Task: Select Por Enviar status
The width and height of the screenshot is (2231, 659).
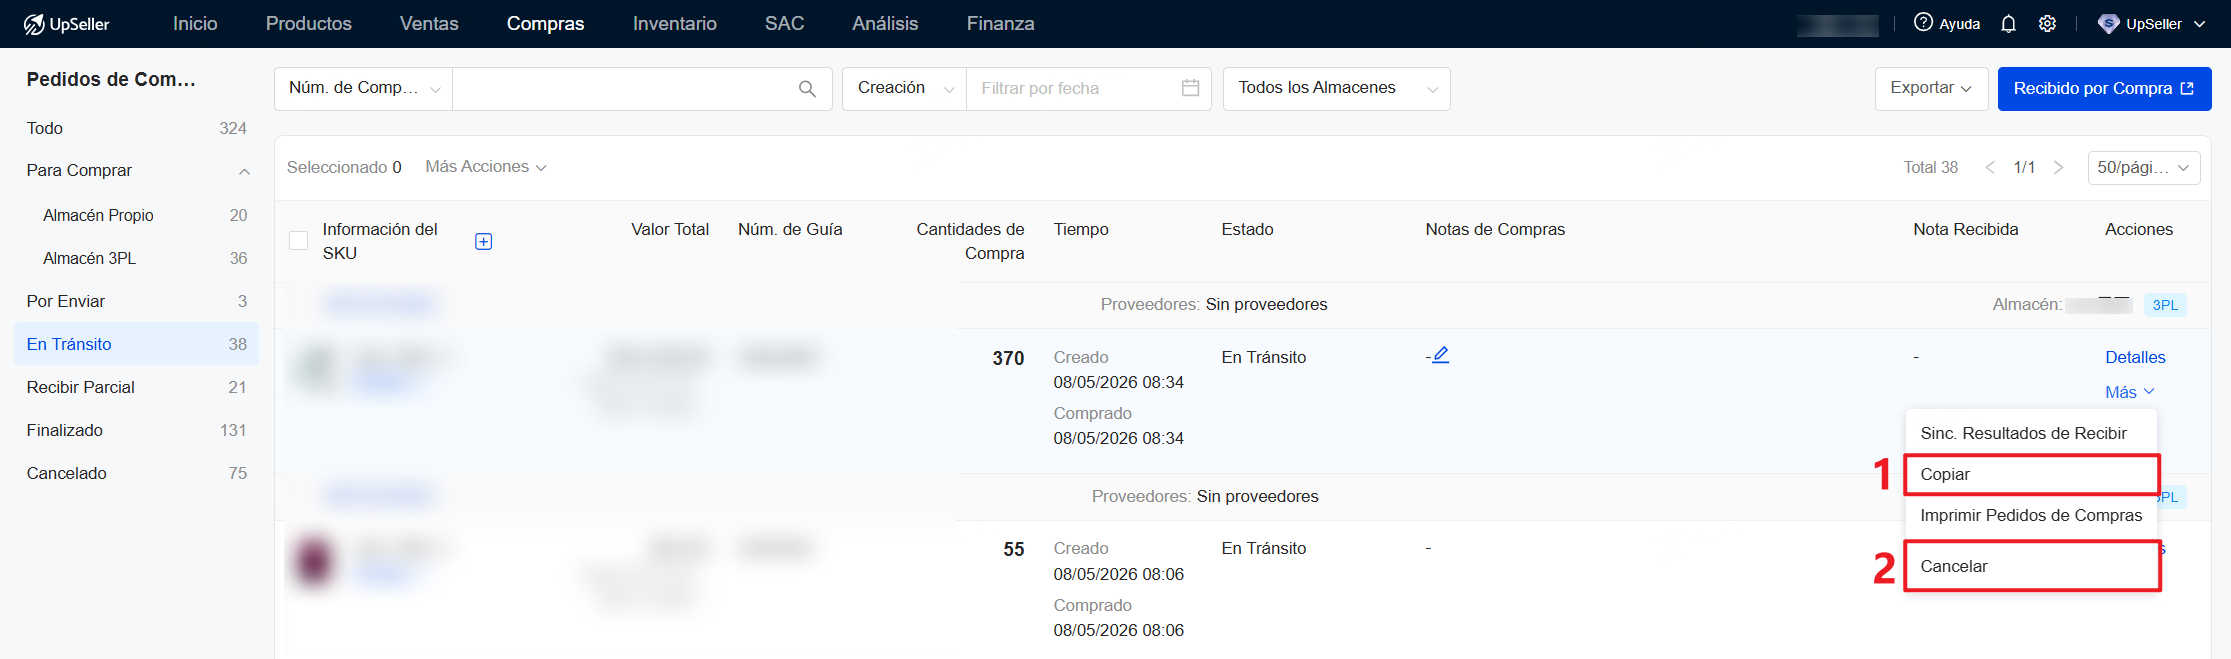Action: 137,301
